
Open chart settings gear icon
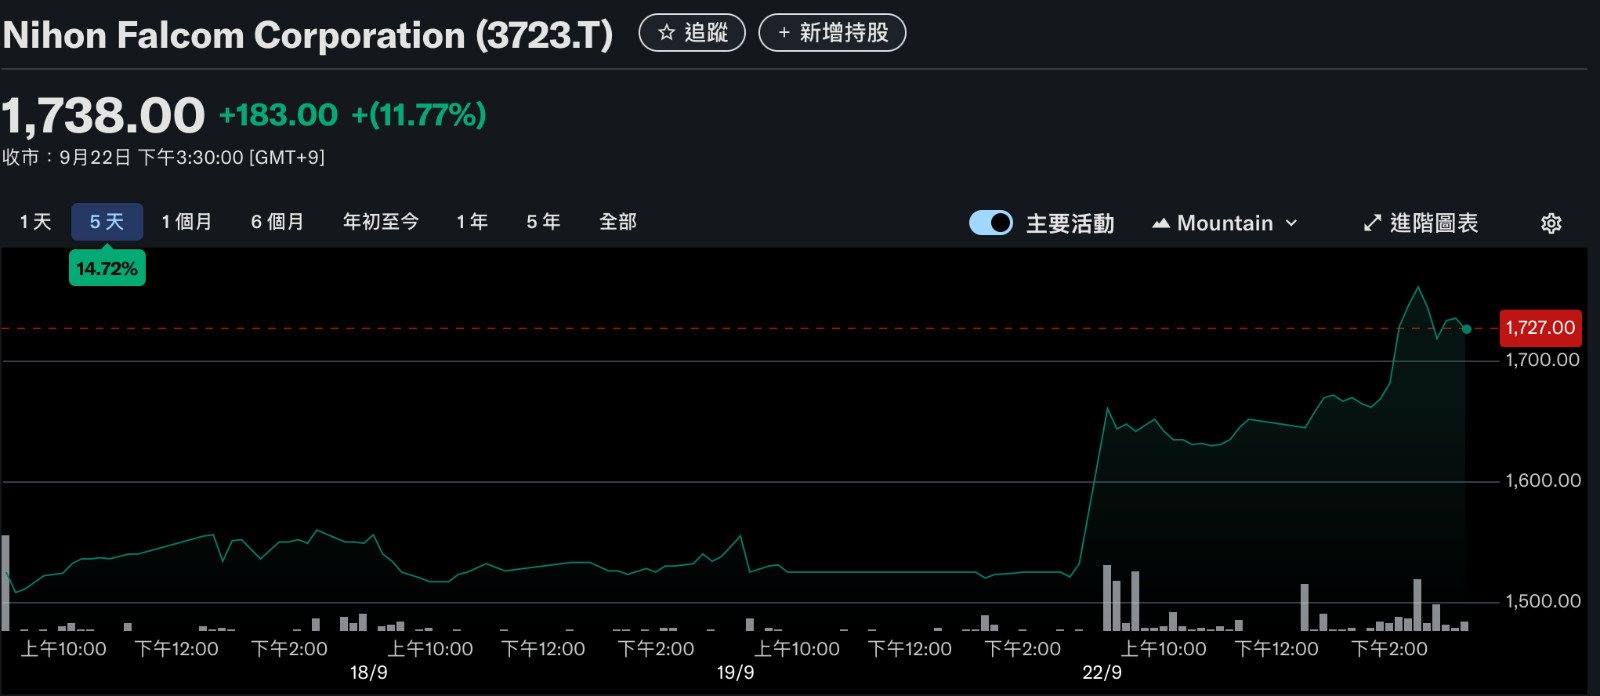click(x=1551, y=223)
